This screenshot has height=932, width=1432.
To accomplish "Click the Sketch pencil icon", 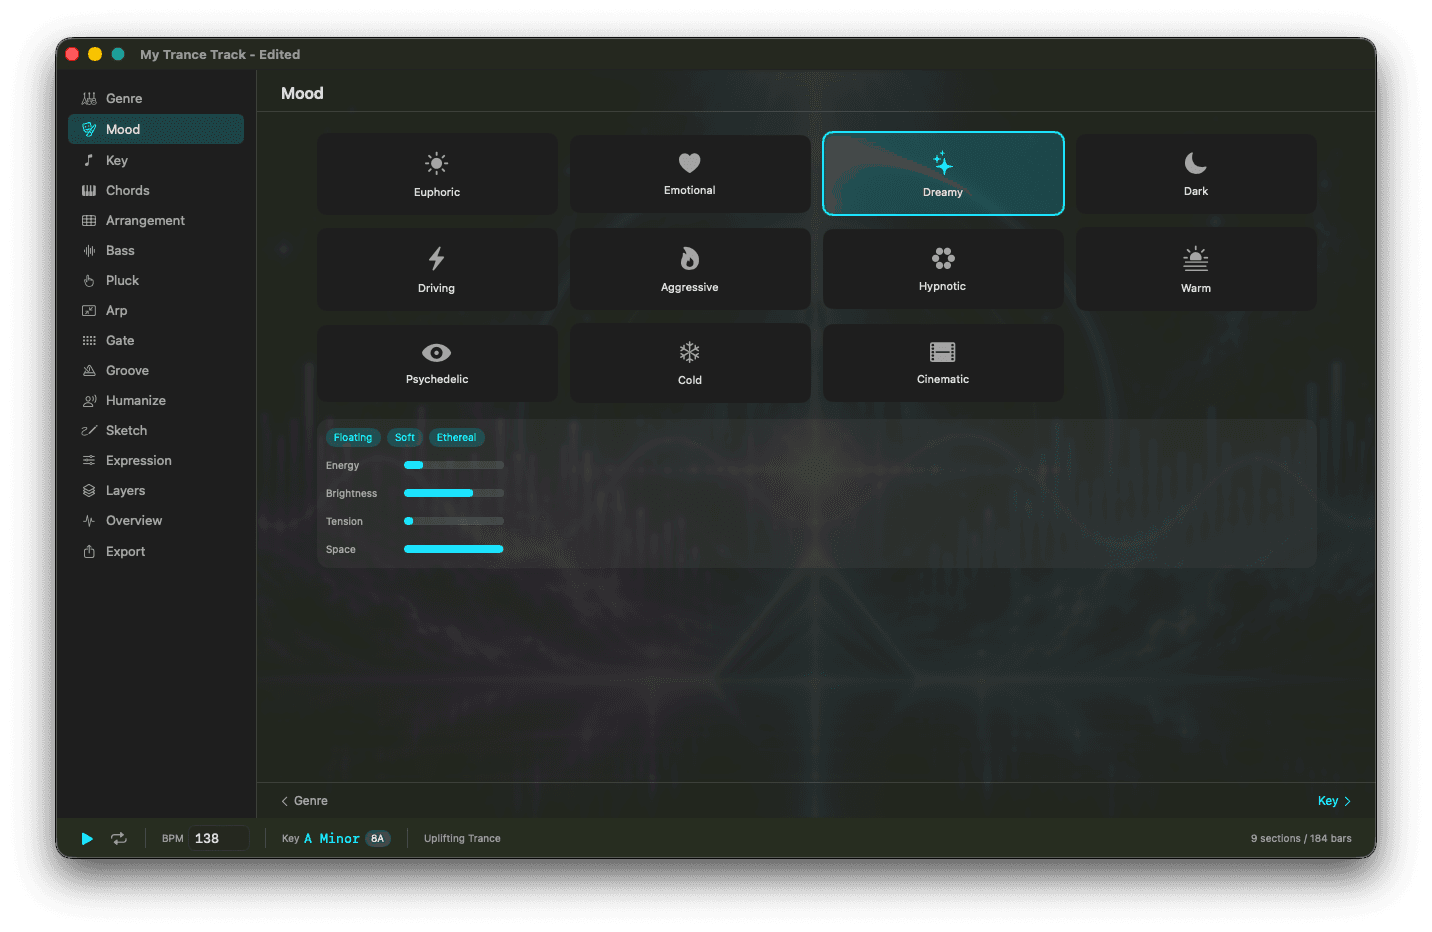I will click(89, 430).
